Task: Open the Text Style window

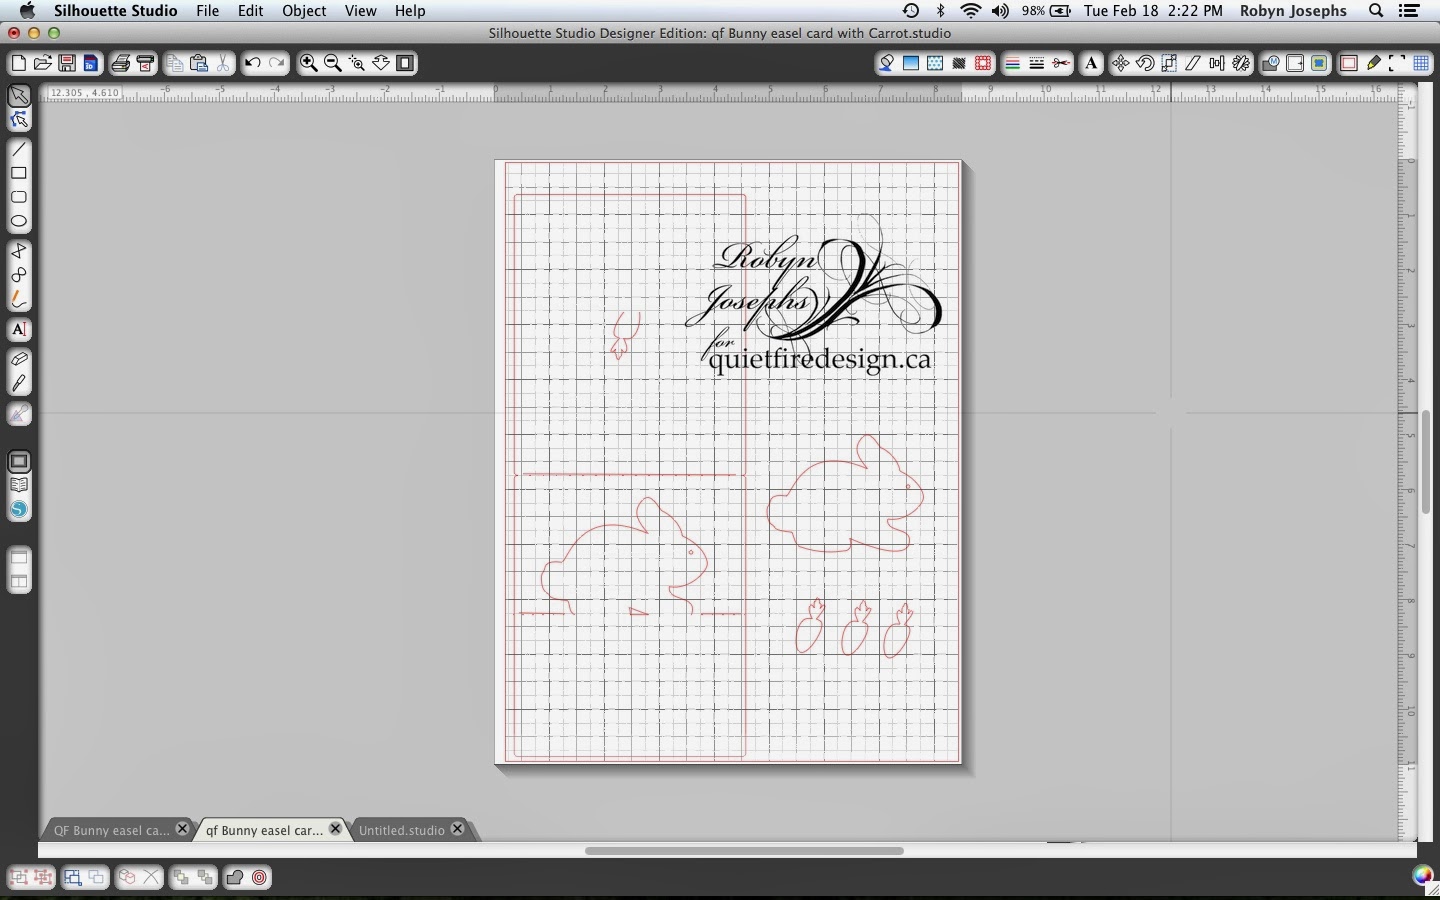Action: click(1091, 63)
